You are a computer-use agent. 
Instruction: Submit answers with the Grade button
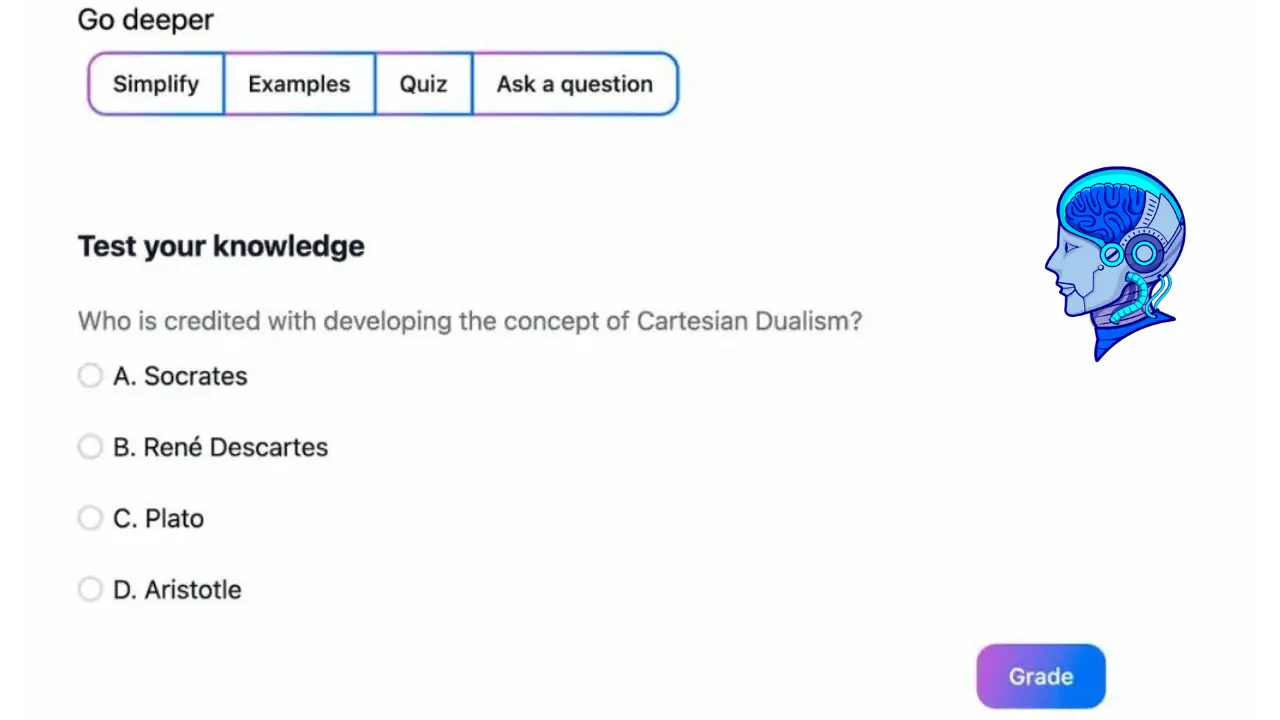pyautogui.click(x=1041, y=676)
